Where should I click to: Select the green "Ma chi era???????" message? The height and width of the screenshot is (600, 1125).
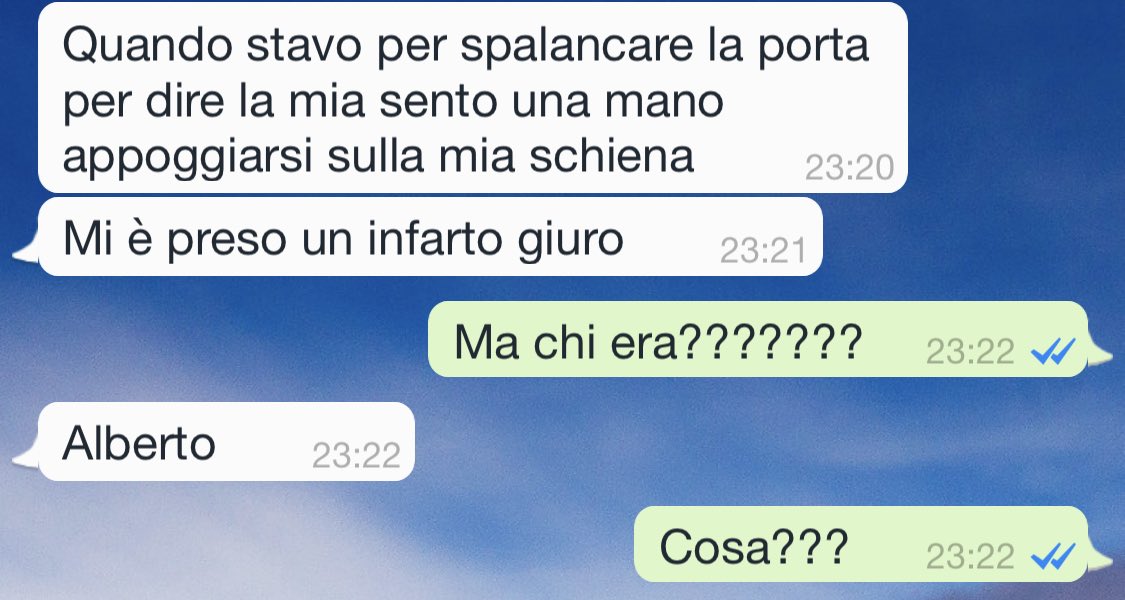tap(758, 339)
